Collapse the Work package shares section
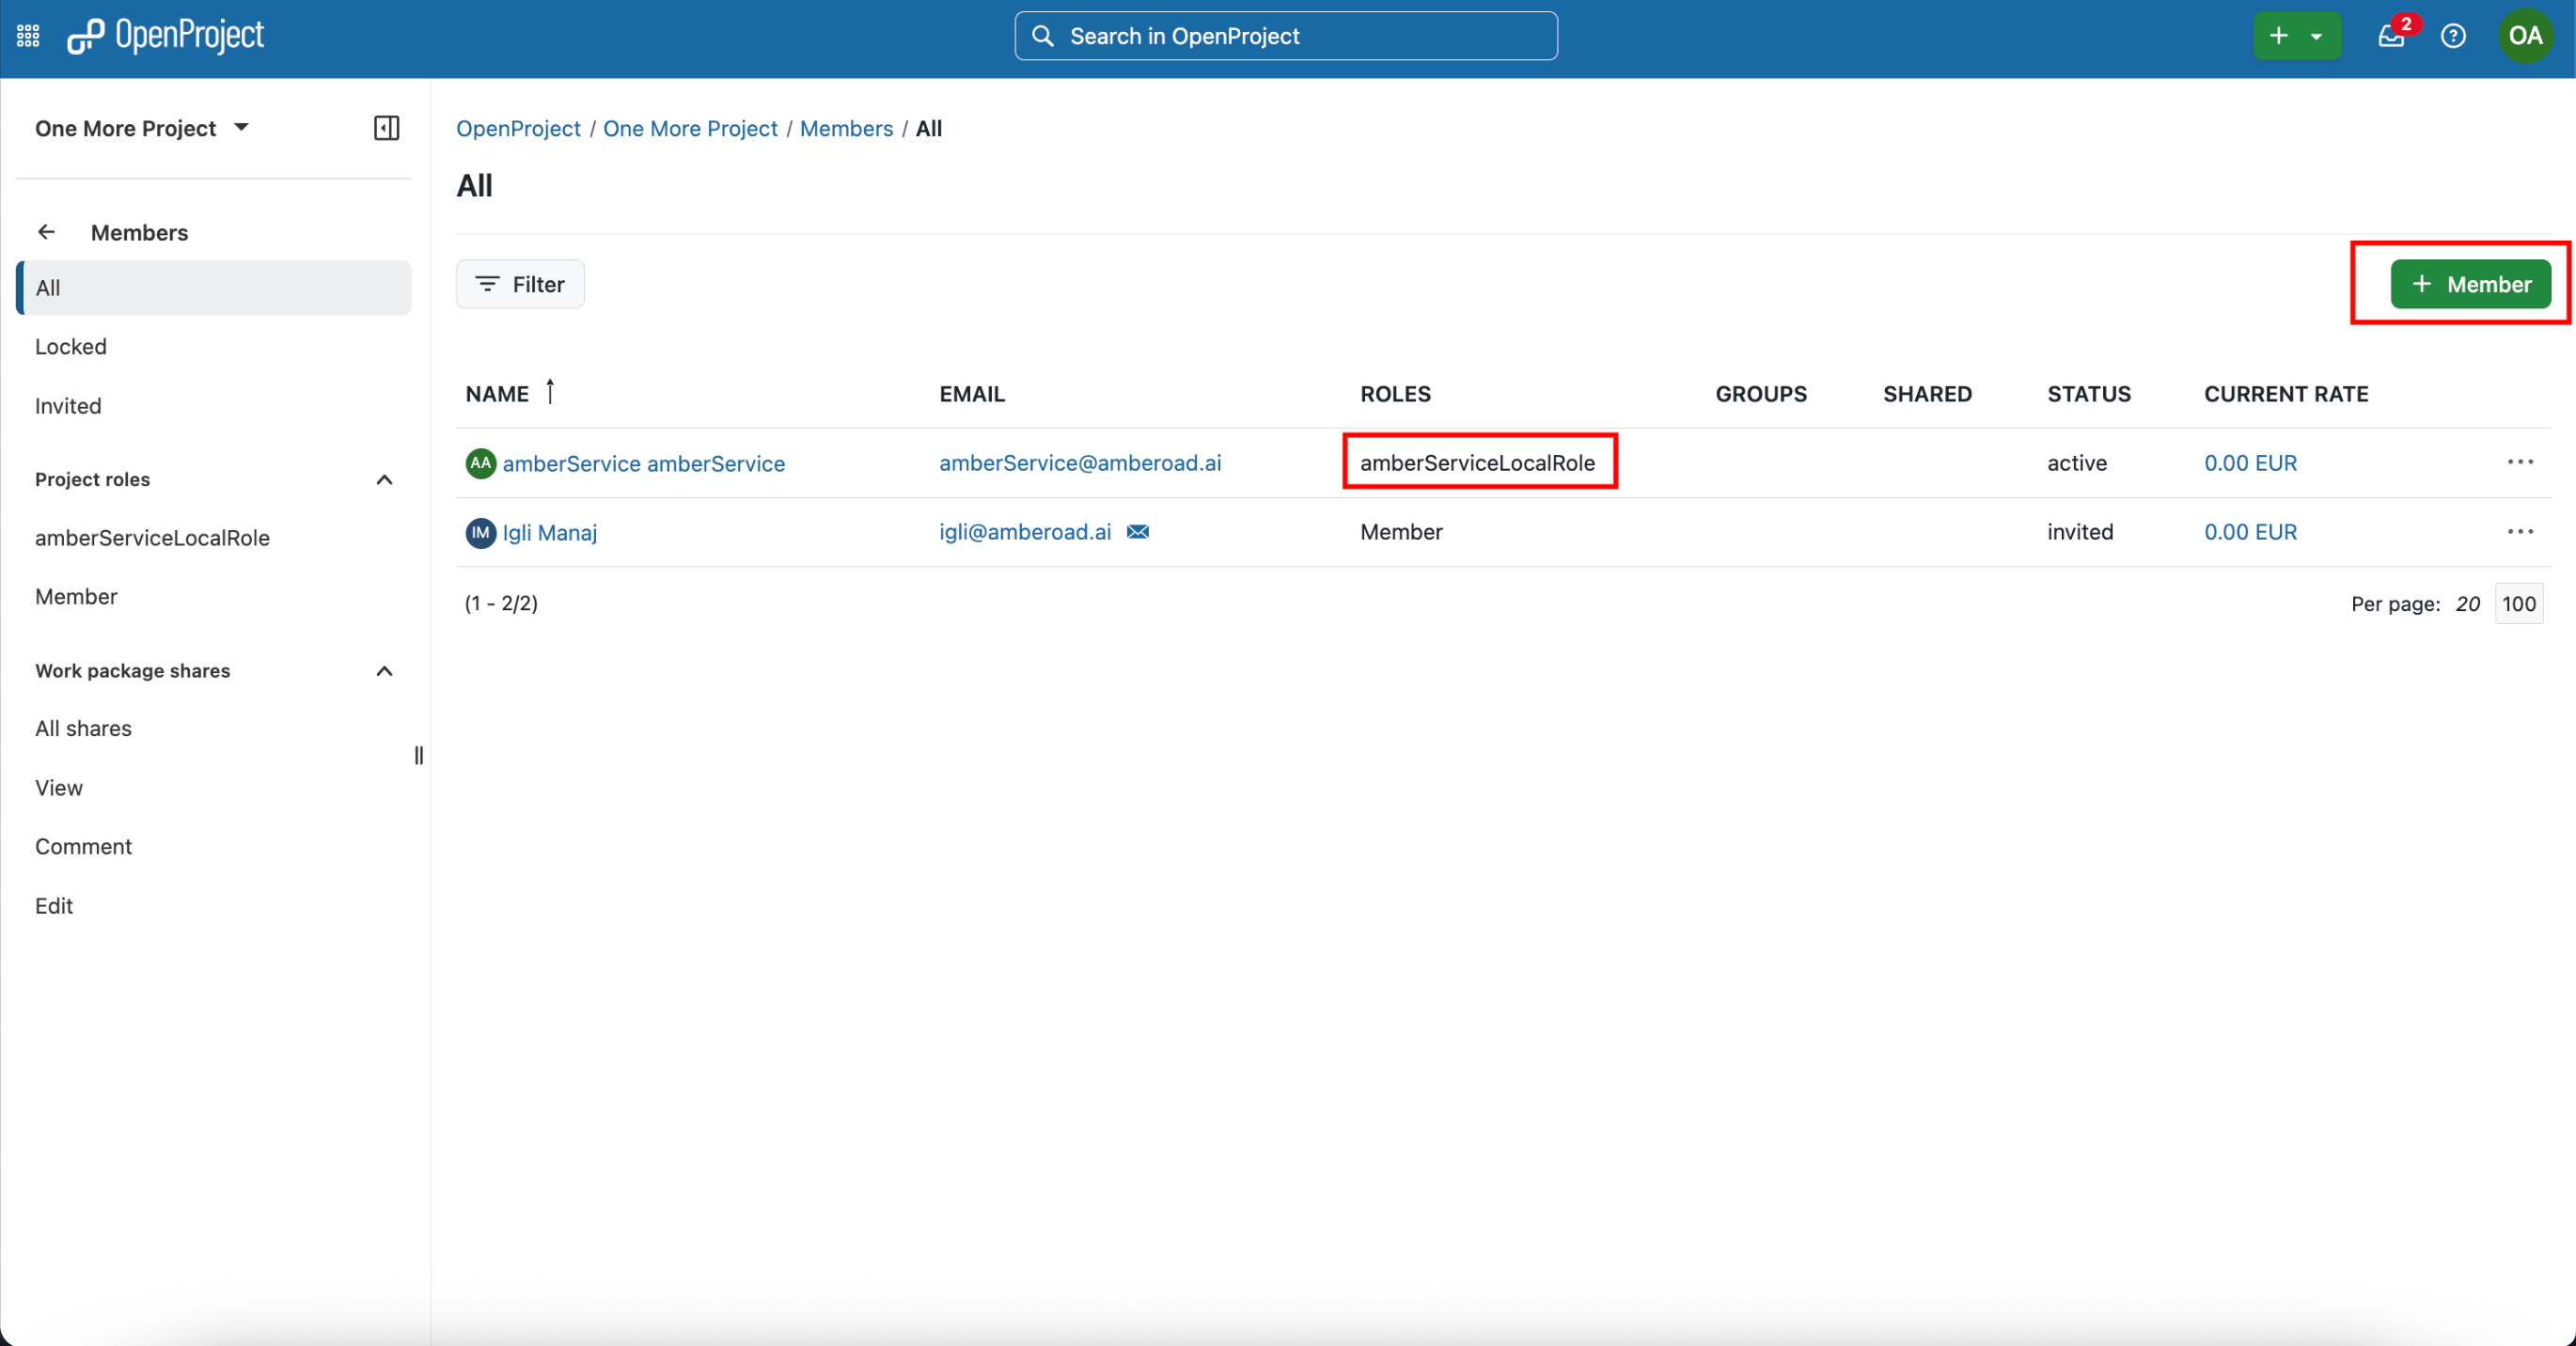The image size is (2576, 1346). tap(384, 670)
